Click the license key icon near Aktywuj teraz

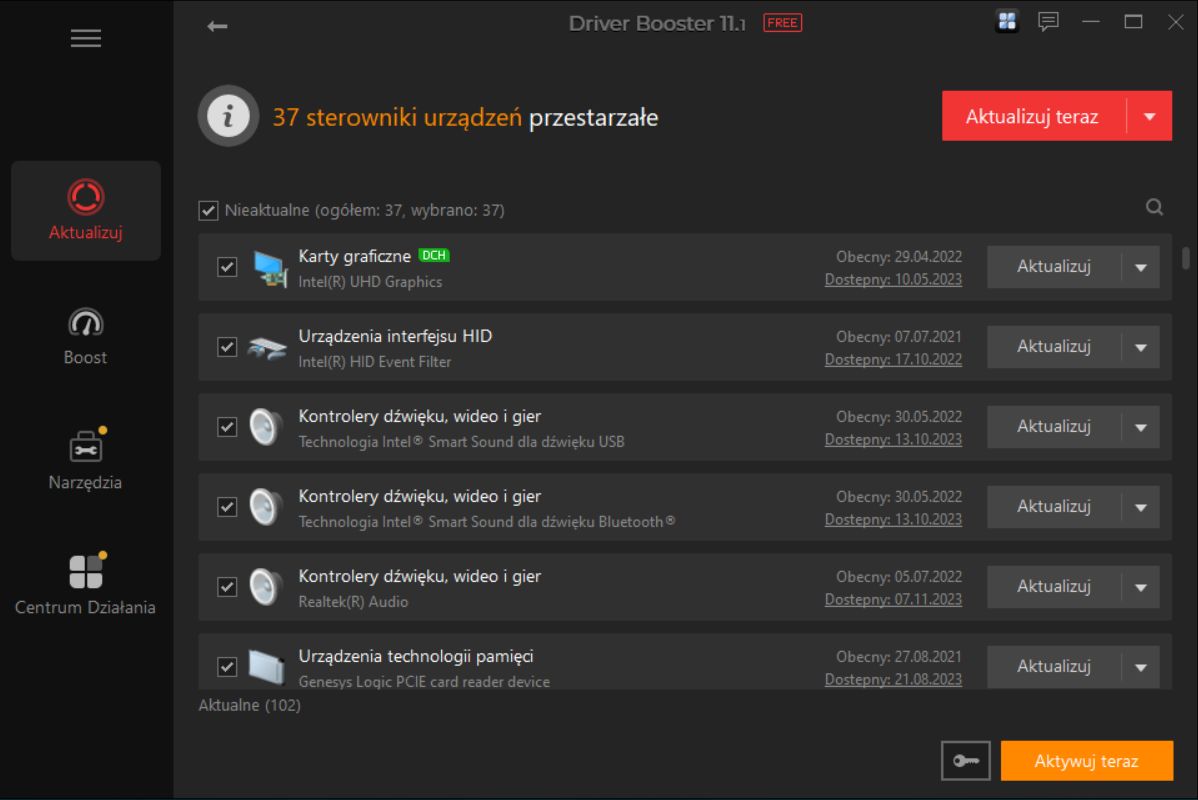pos(965,760)
